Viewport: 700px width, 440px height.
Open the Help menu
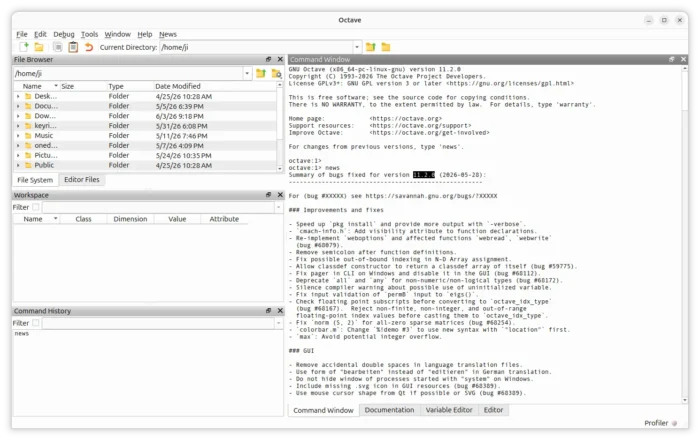[145, 34]
